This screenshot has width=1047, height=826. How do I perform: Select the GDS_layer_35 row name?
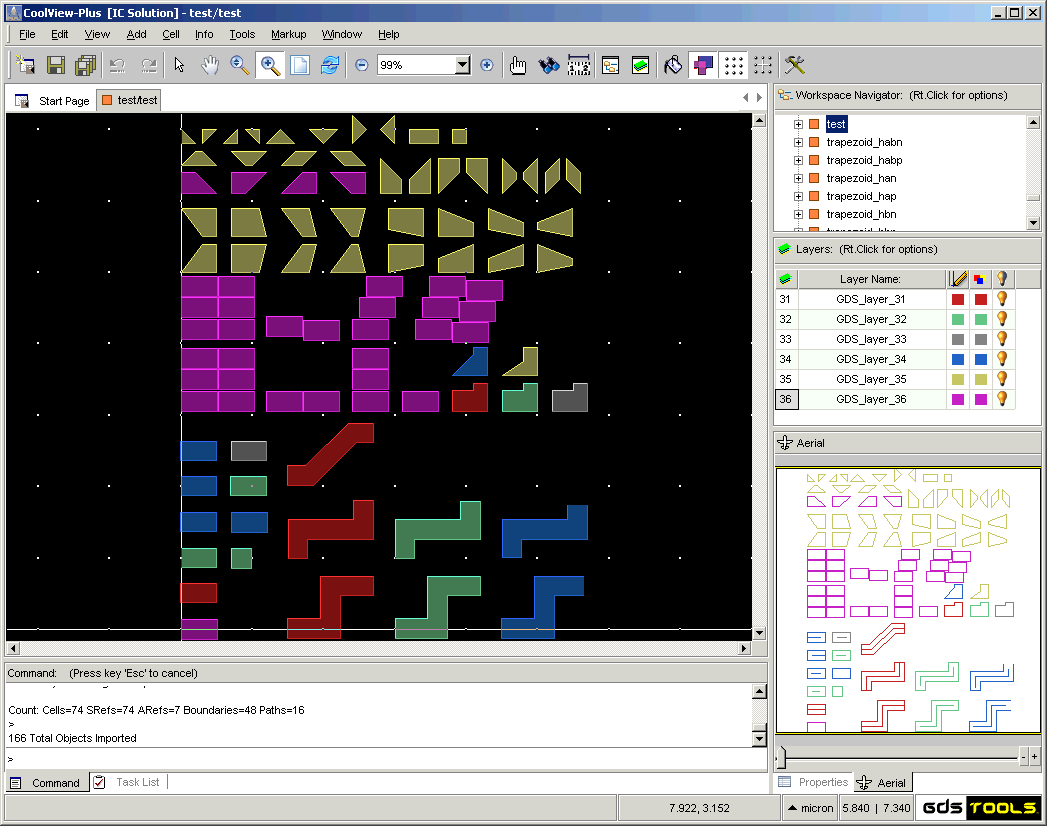click(871, 379)
